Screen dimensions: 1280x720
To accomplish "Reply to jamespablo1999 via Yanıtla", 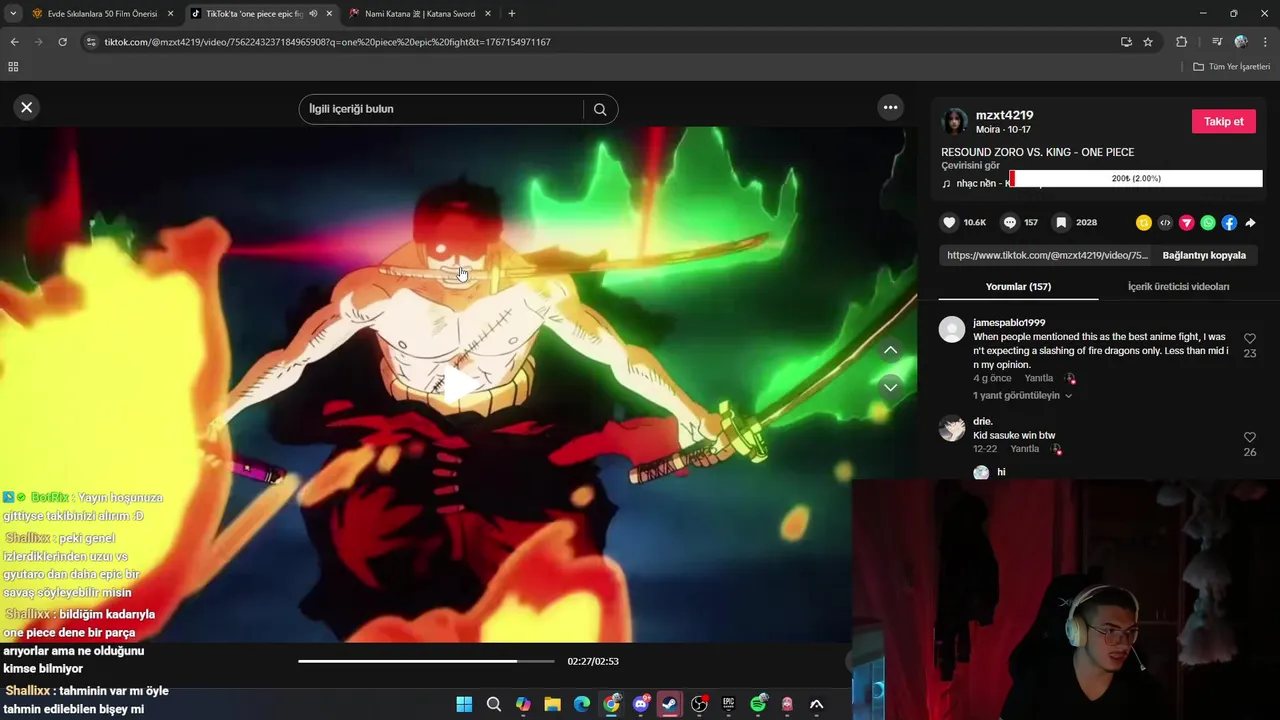I will [x=1039, y=378].
